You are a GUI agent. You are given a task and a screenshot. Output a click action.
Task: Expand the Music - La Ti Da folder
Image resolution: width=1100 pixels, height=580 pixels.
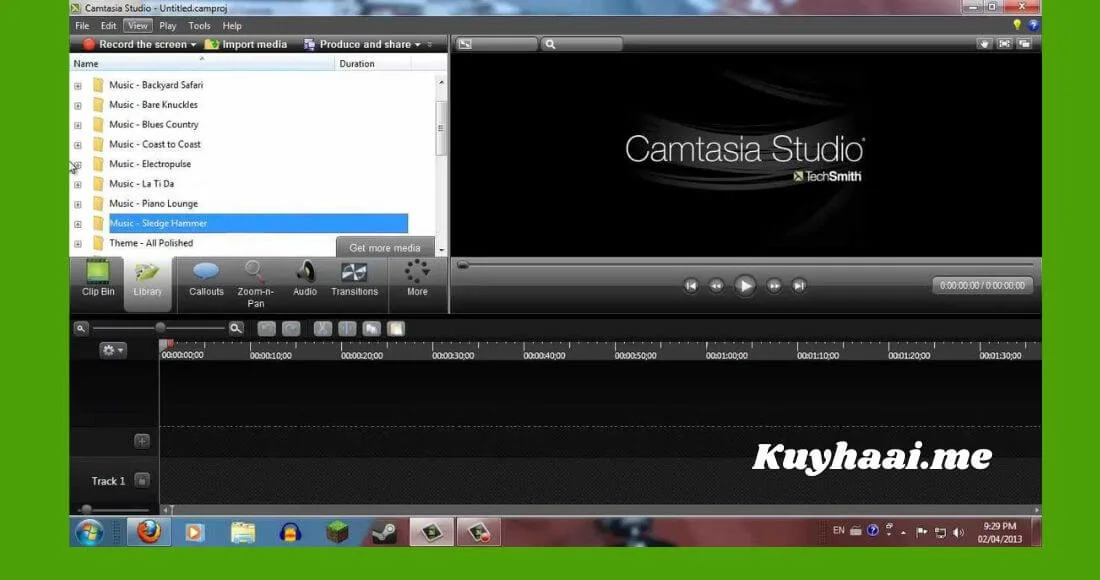tap(78, 184)
